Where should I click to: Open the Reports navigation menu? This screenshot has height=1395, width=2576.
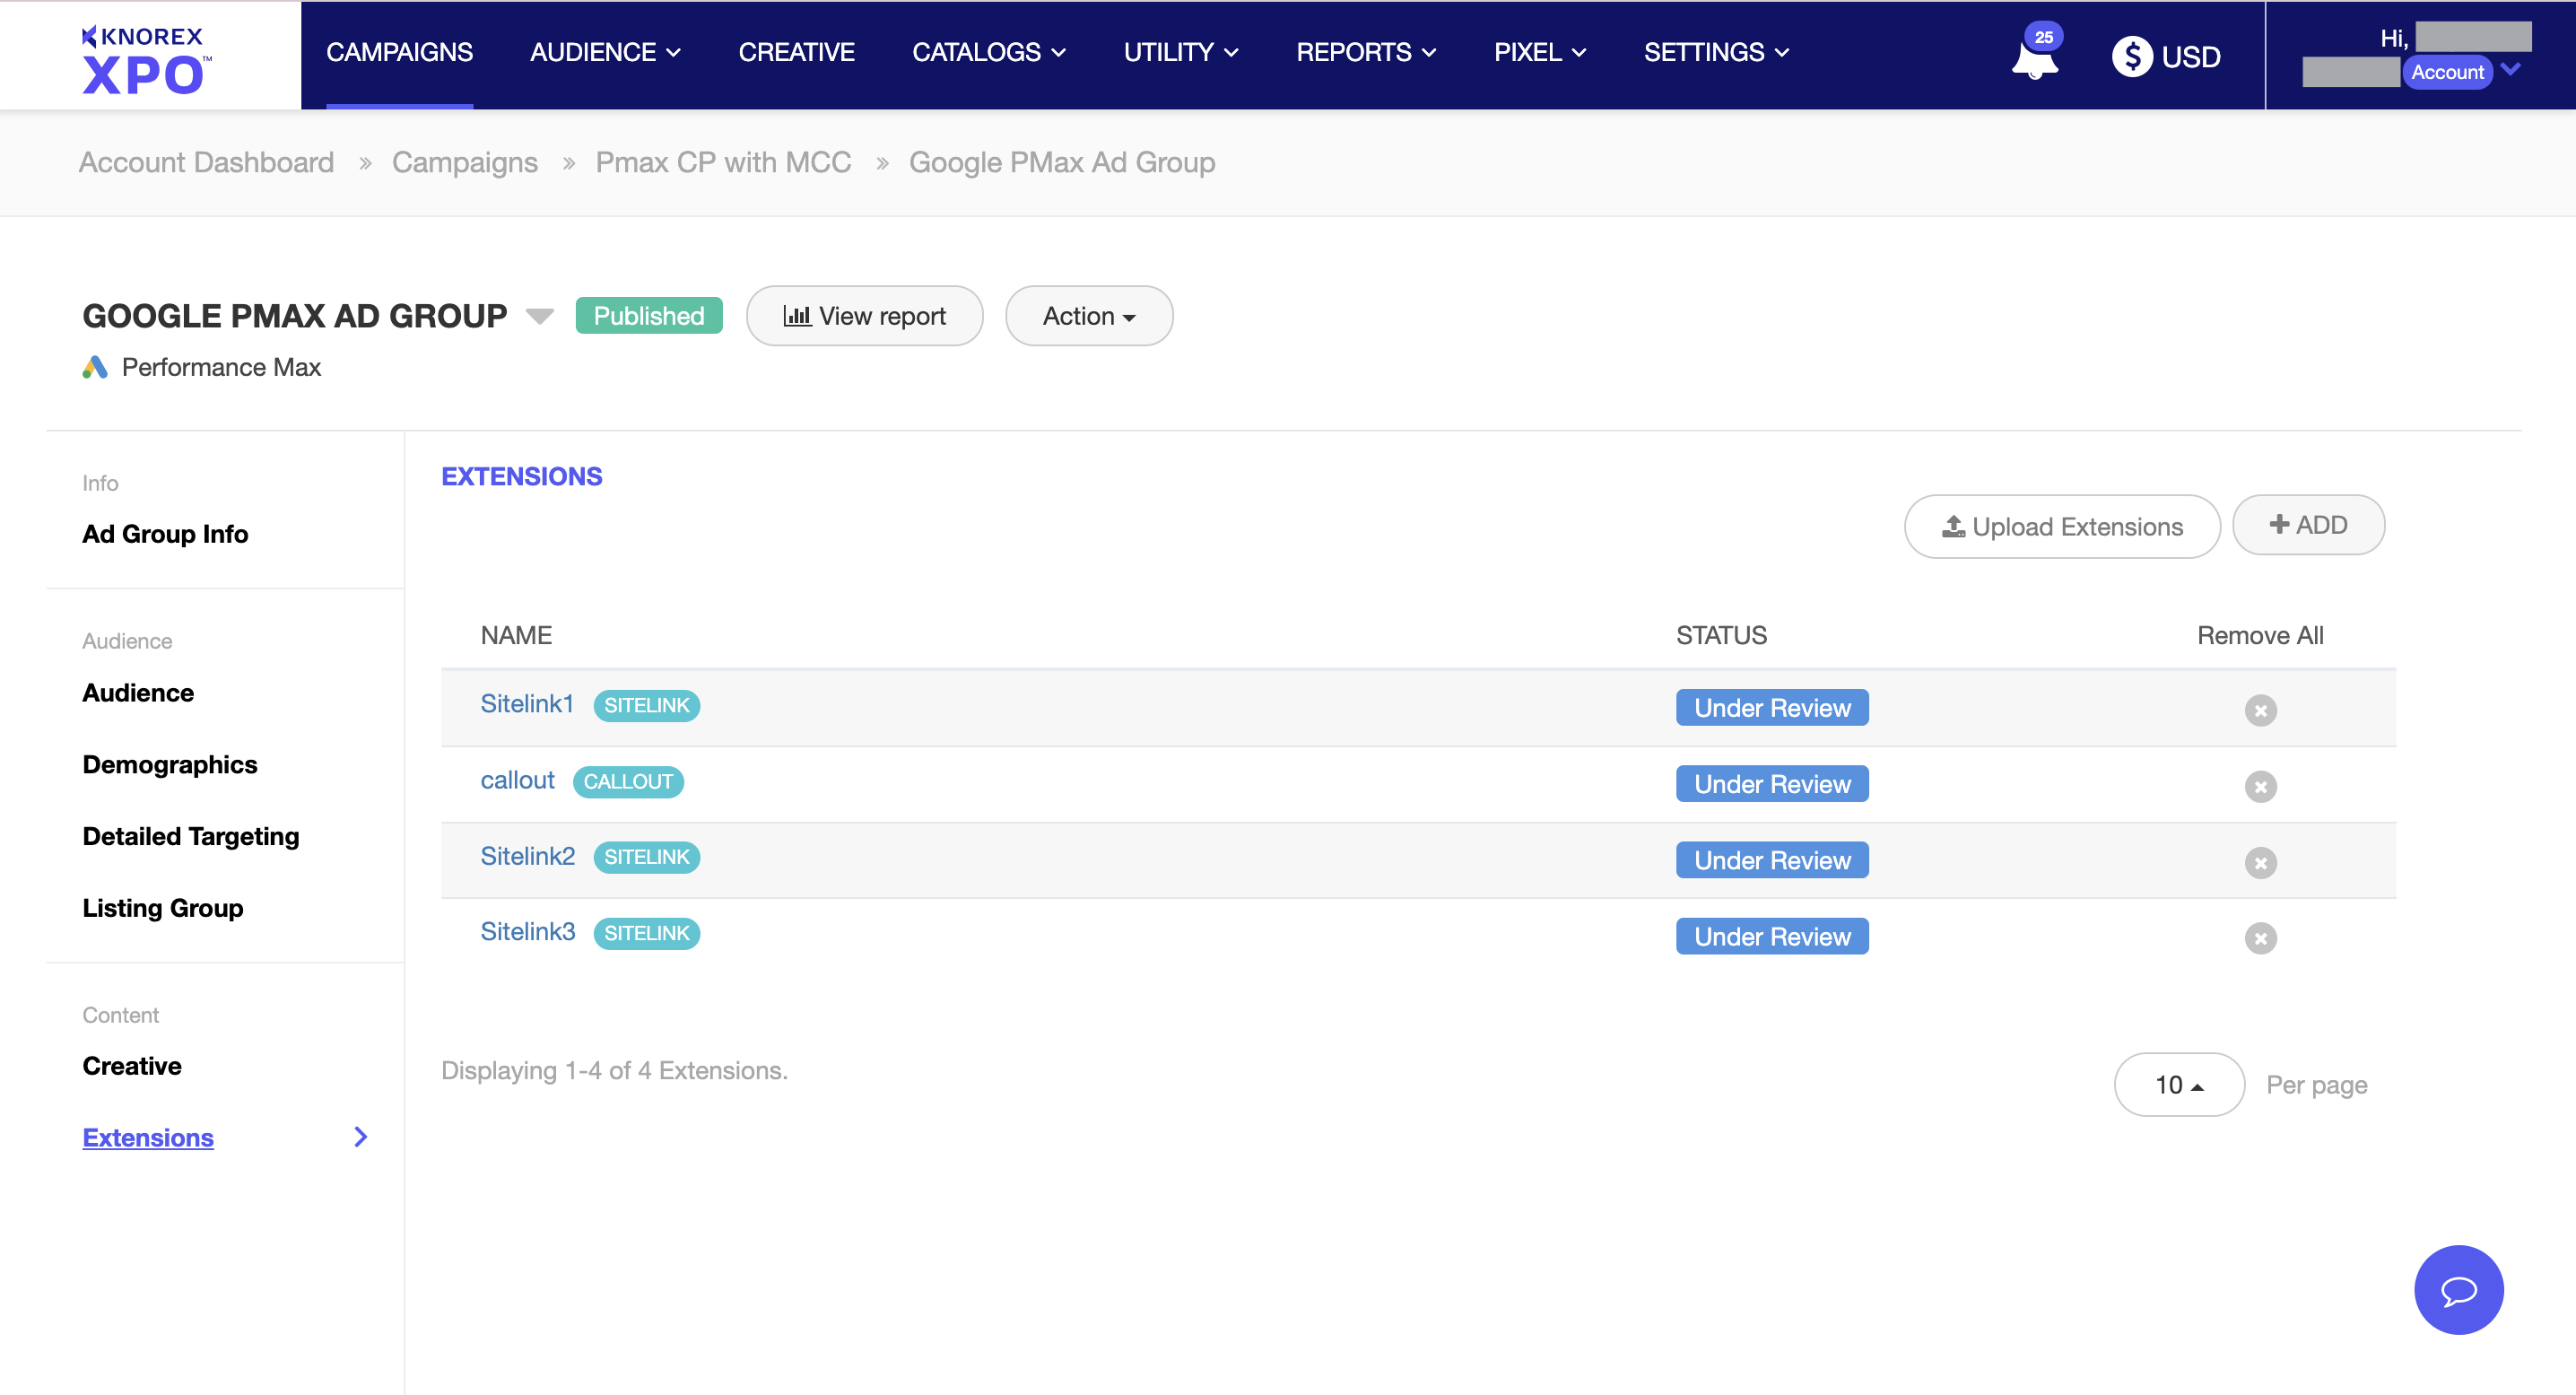(x=1366, y=52)
